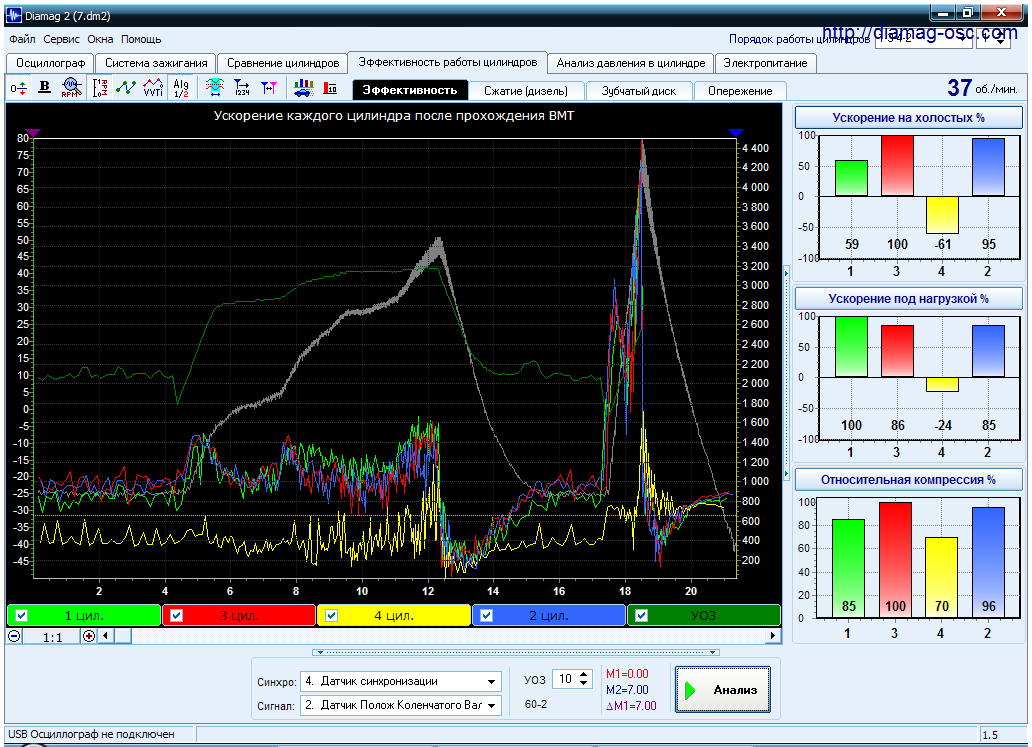Click the 1234 cylinder order marker icon
Image resolution: width=1032 pixels, height=747 pixels.
242,88
